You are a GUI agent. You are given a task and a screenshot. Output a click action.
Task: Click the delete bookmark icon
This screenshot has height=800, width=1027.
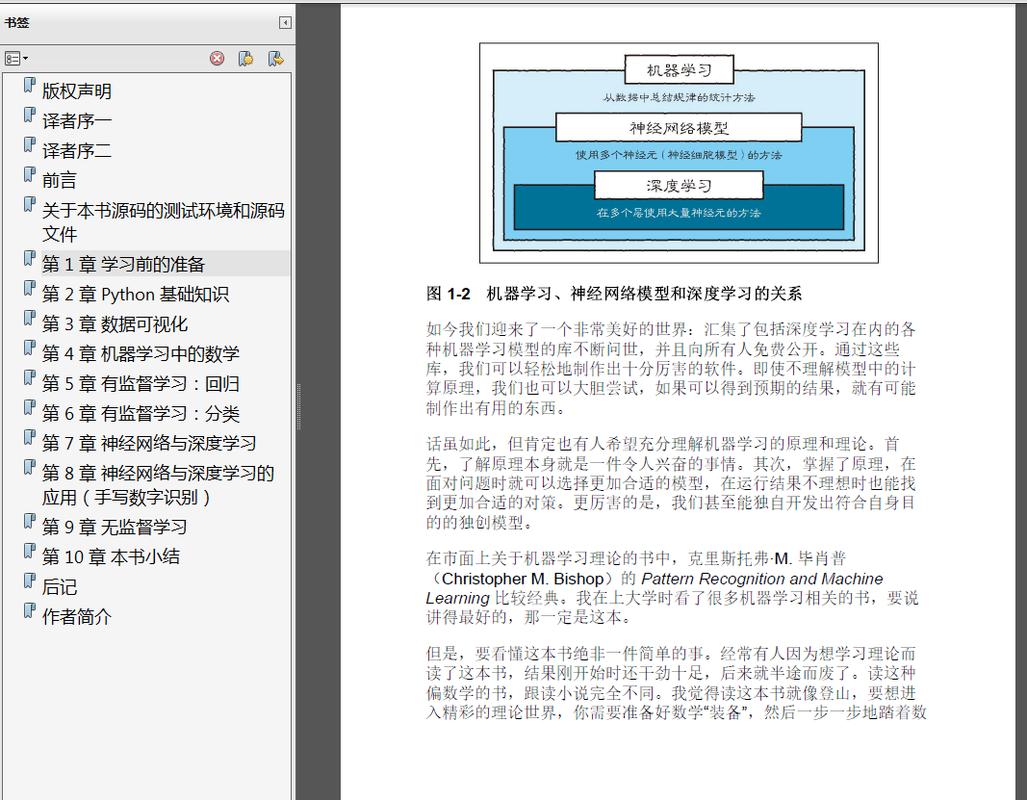click(216, 57)
